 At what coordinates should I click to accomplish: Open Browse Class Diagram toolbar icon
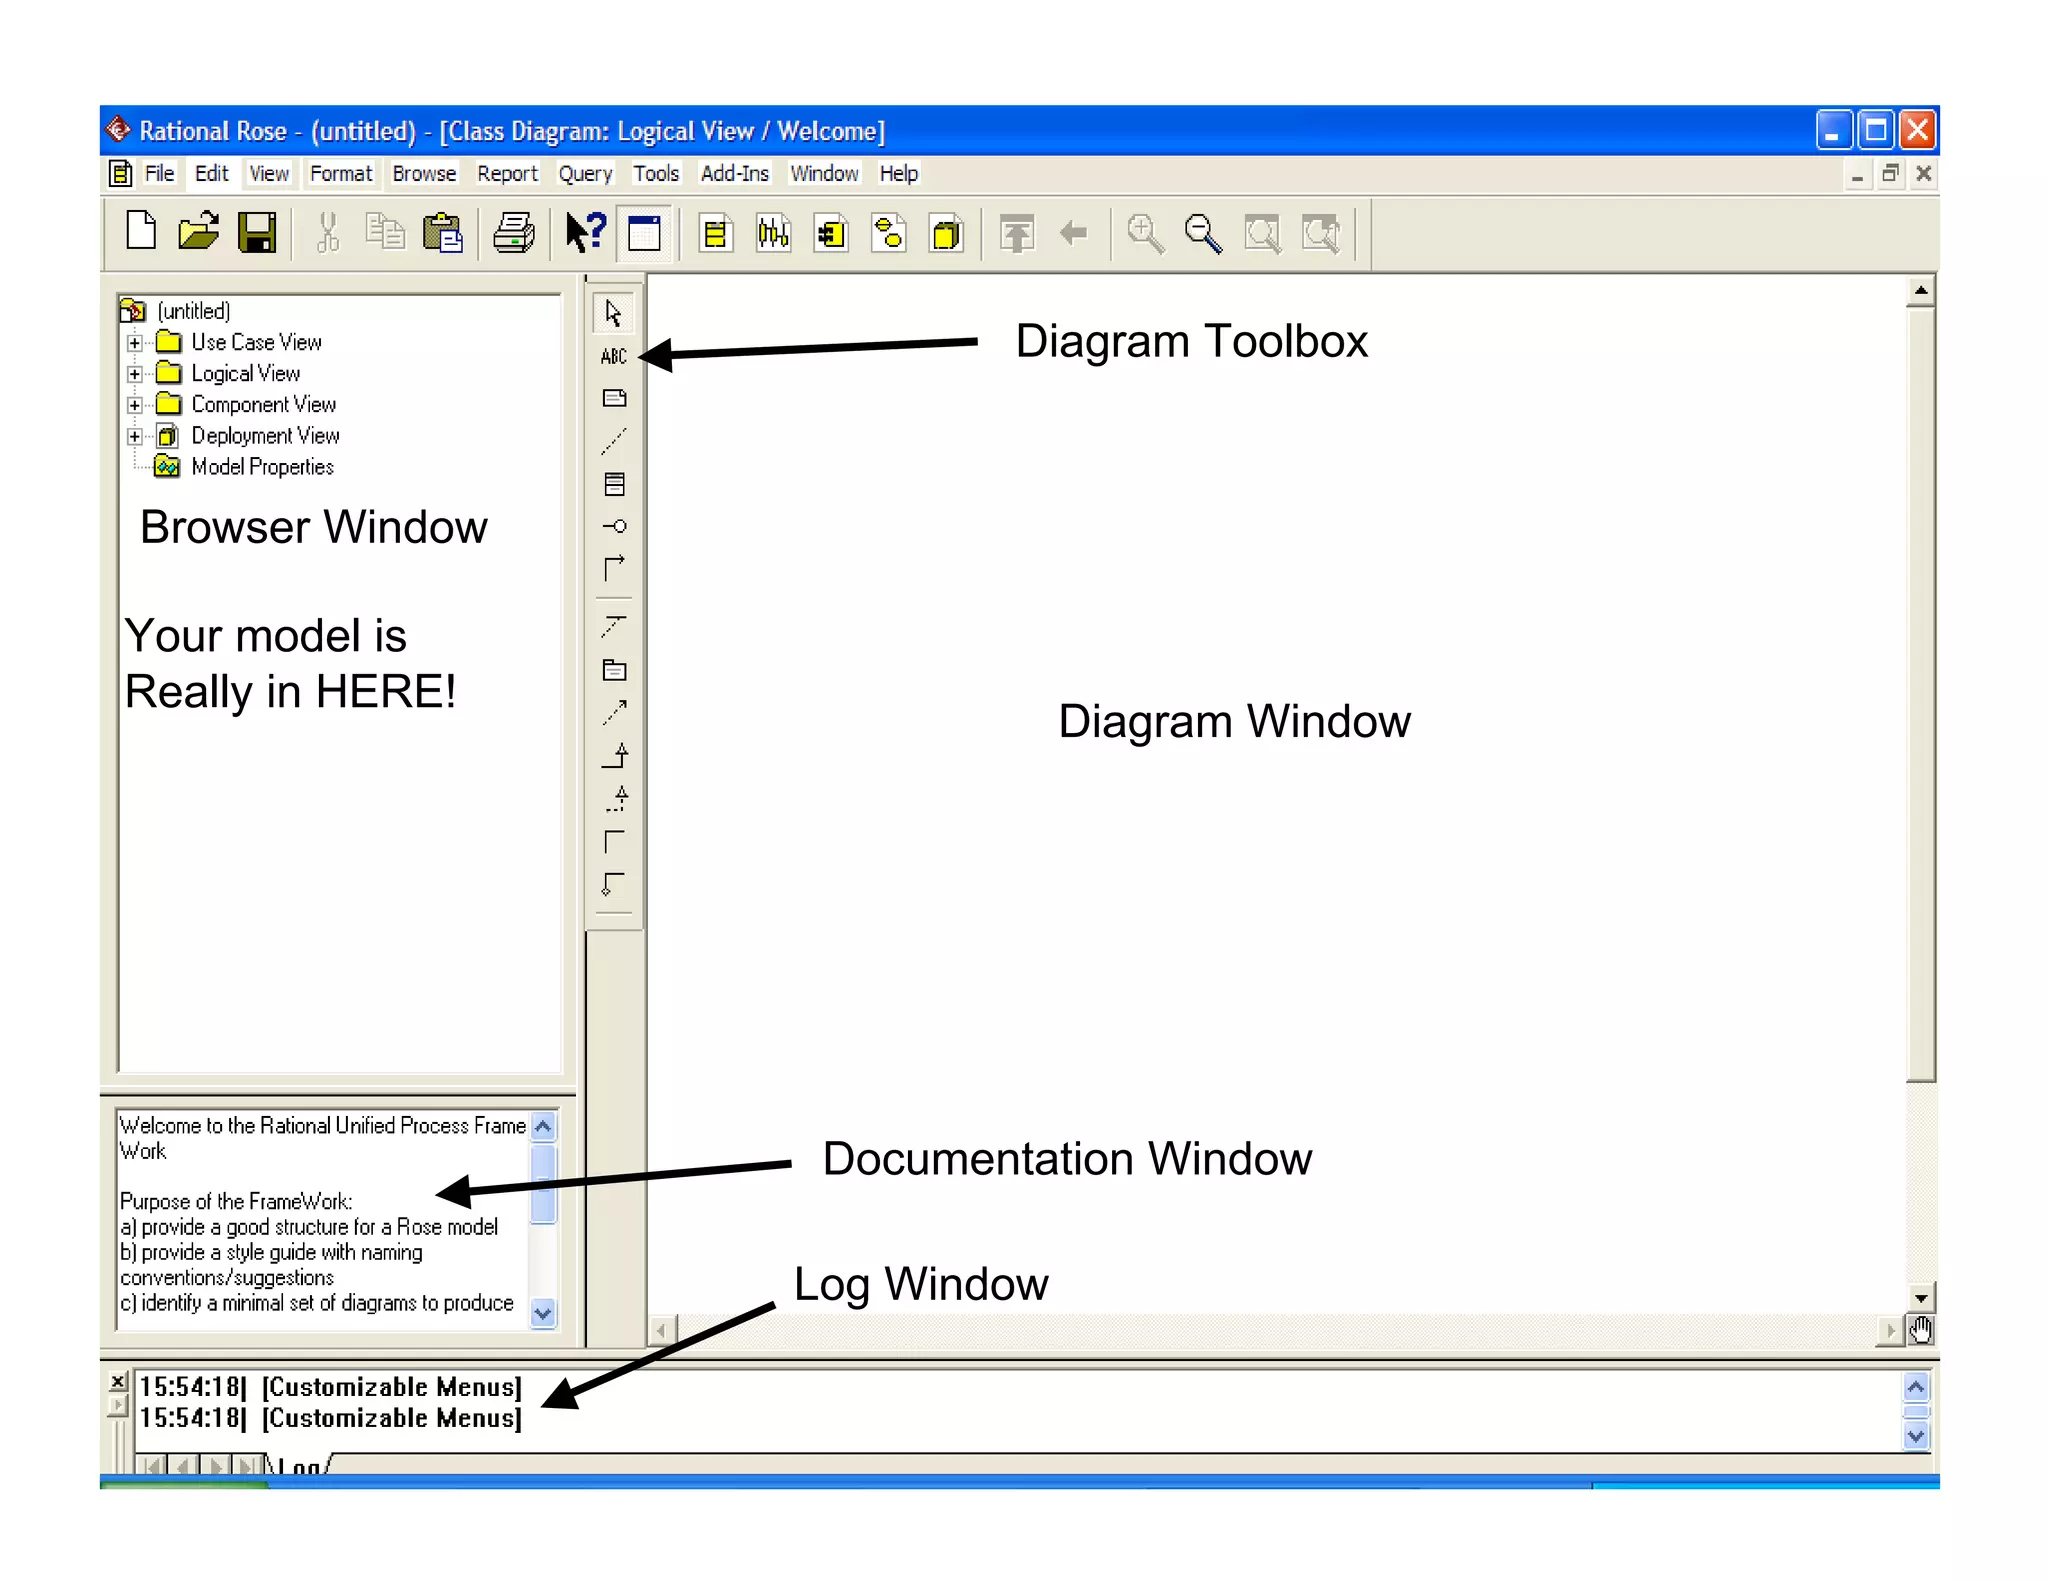(x=715, y=233)
